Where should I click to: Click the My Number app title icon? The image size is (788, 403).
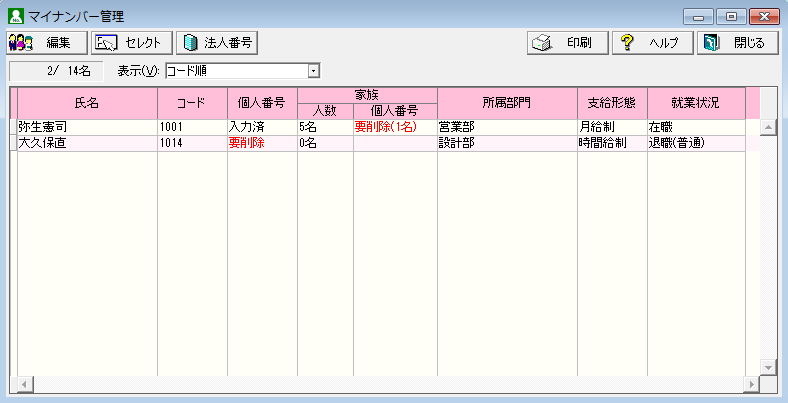click(x=16, y=16)
